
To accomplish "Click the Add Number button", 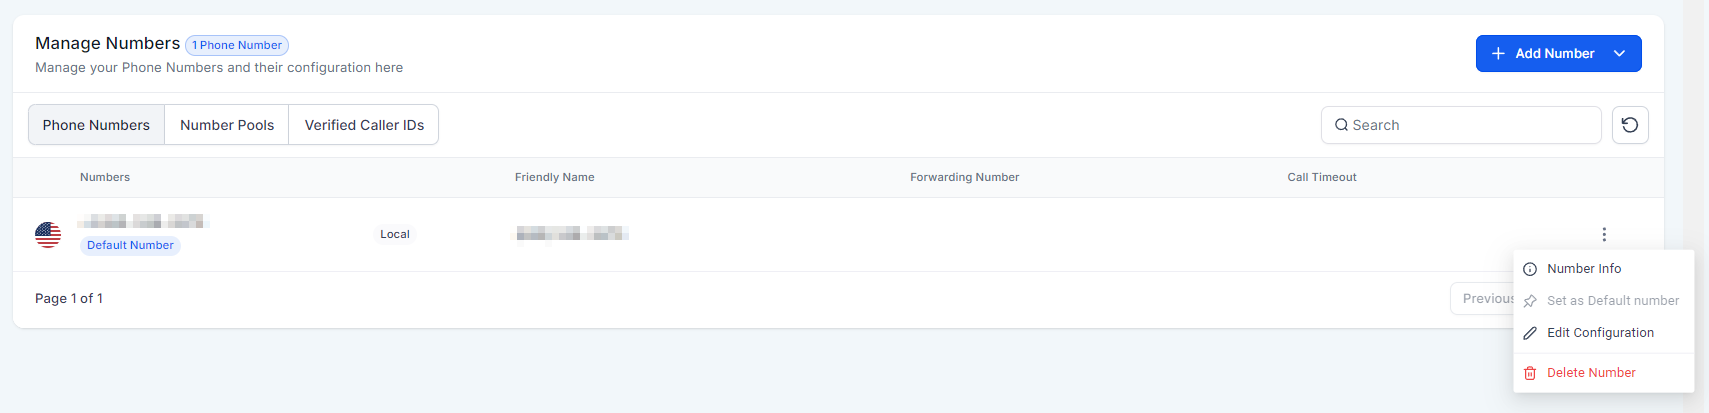I will (x=1554, y=54).
